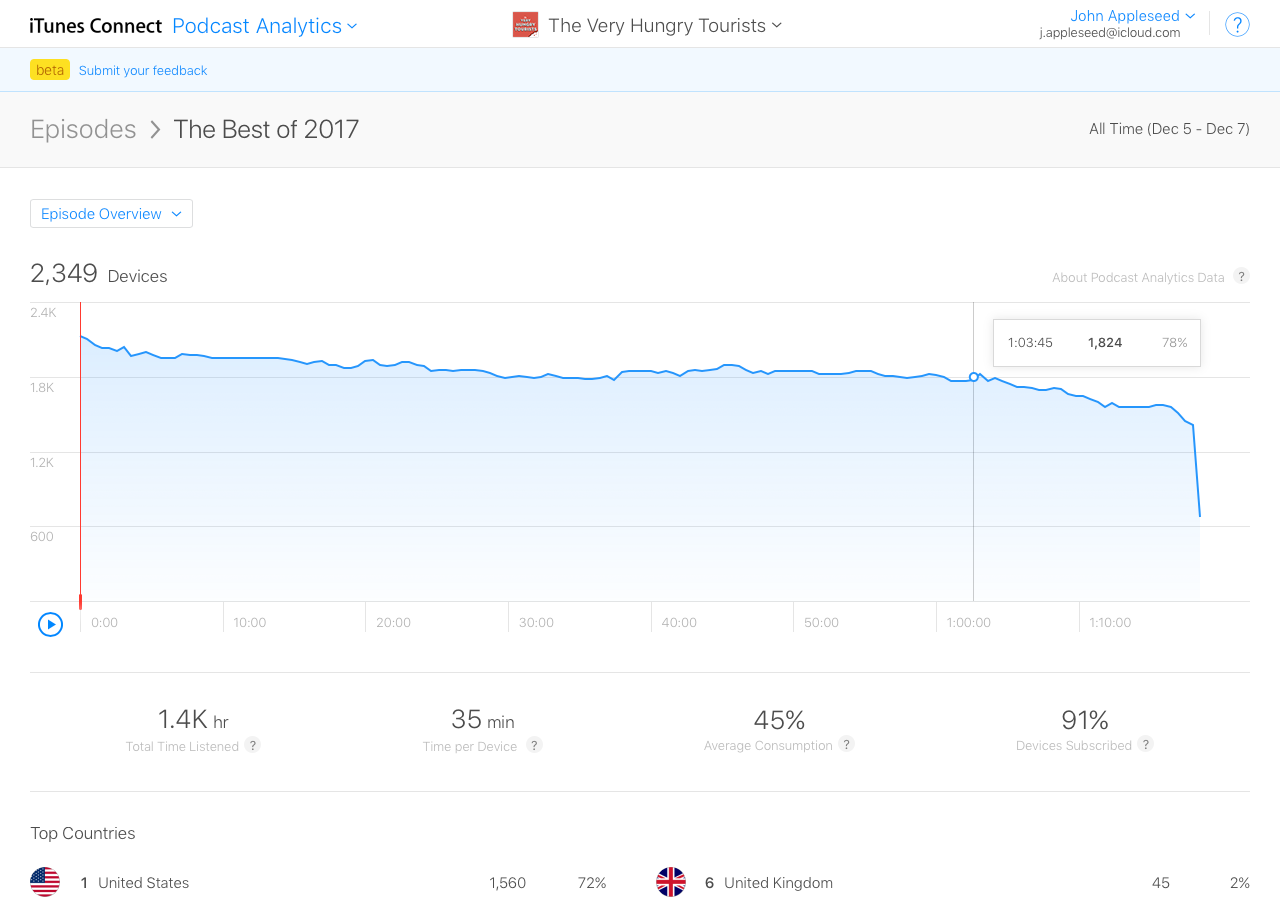This screenshot has height=900, width=1280.
Task: Play the episode audio timeline
Action: tap(50, 624)
